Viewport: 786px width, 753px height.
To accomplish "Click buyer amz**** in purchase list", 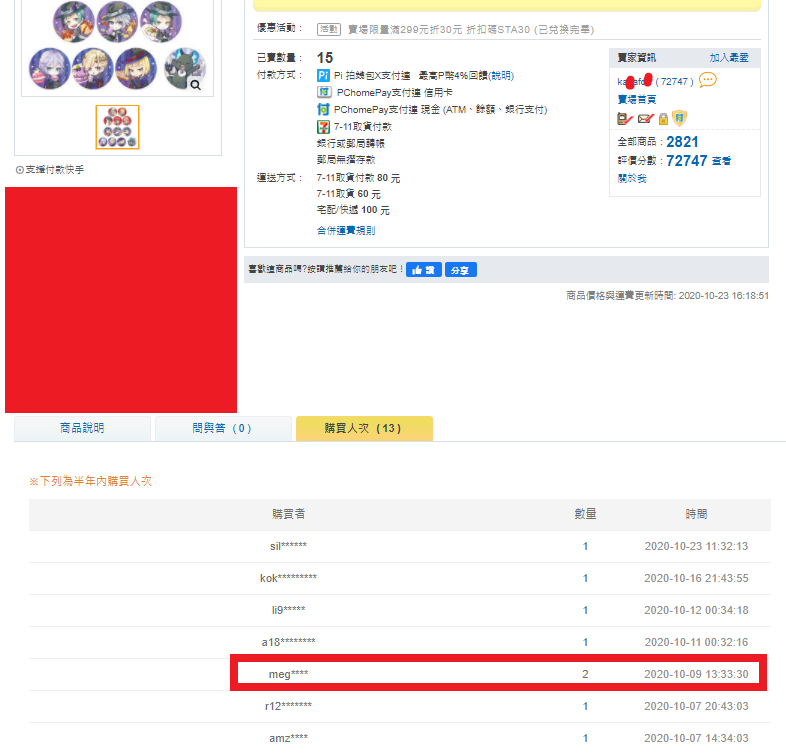I will click(x=288, y=738).
